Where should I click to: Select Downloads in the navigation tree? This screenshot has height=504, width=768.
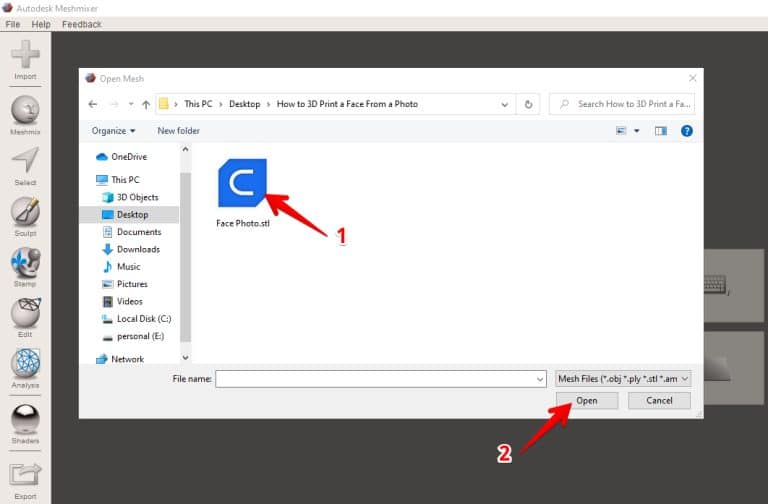(x=138, y=249)
